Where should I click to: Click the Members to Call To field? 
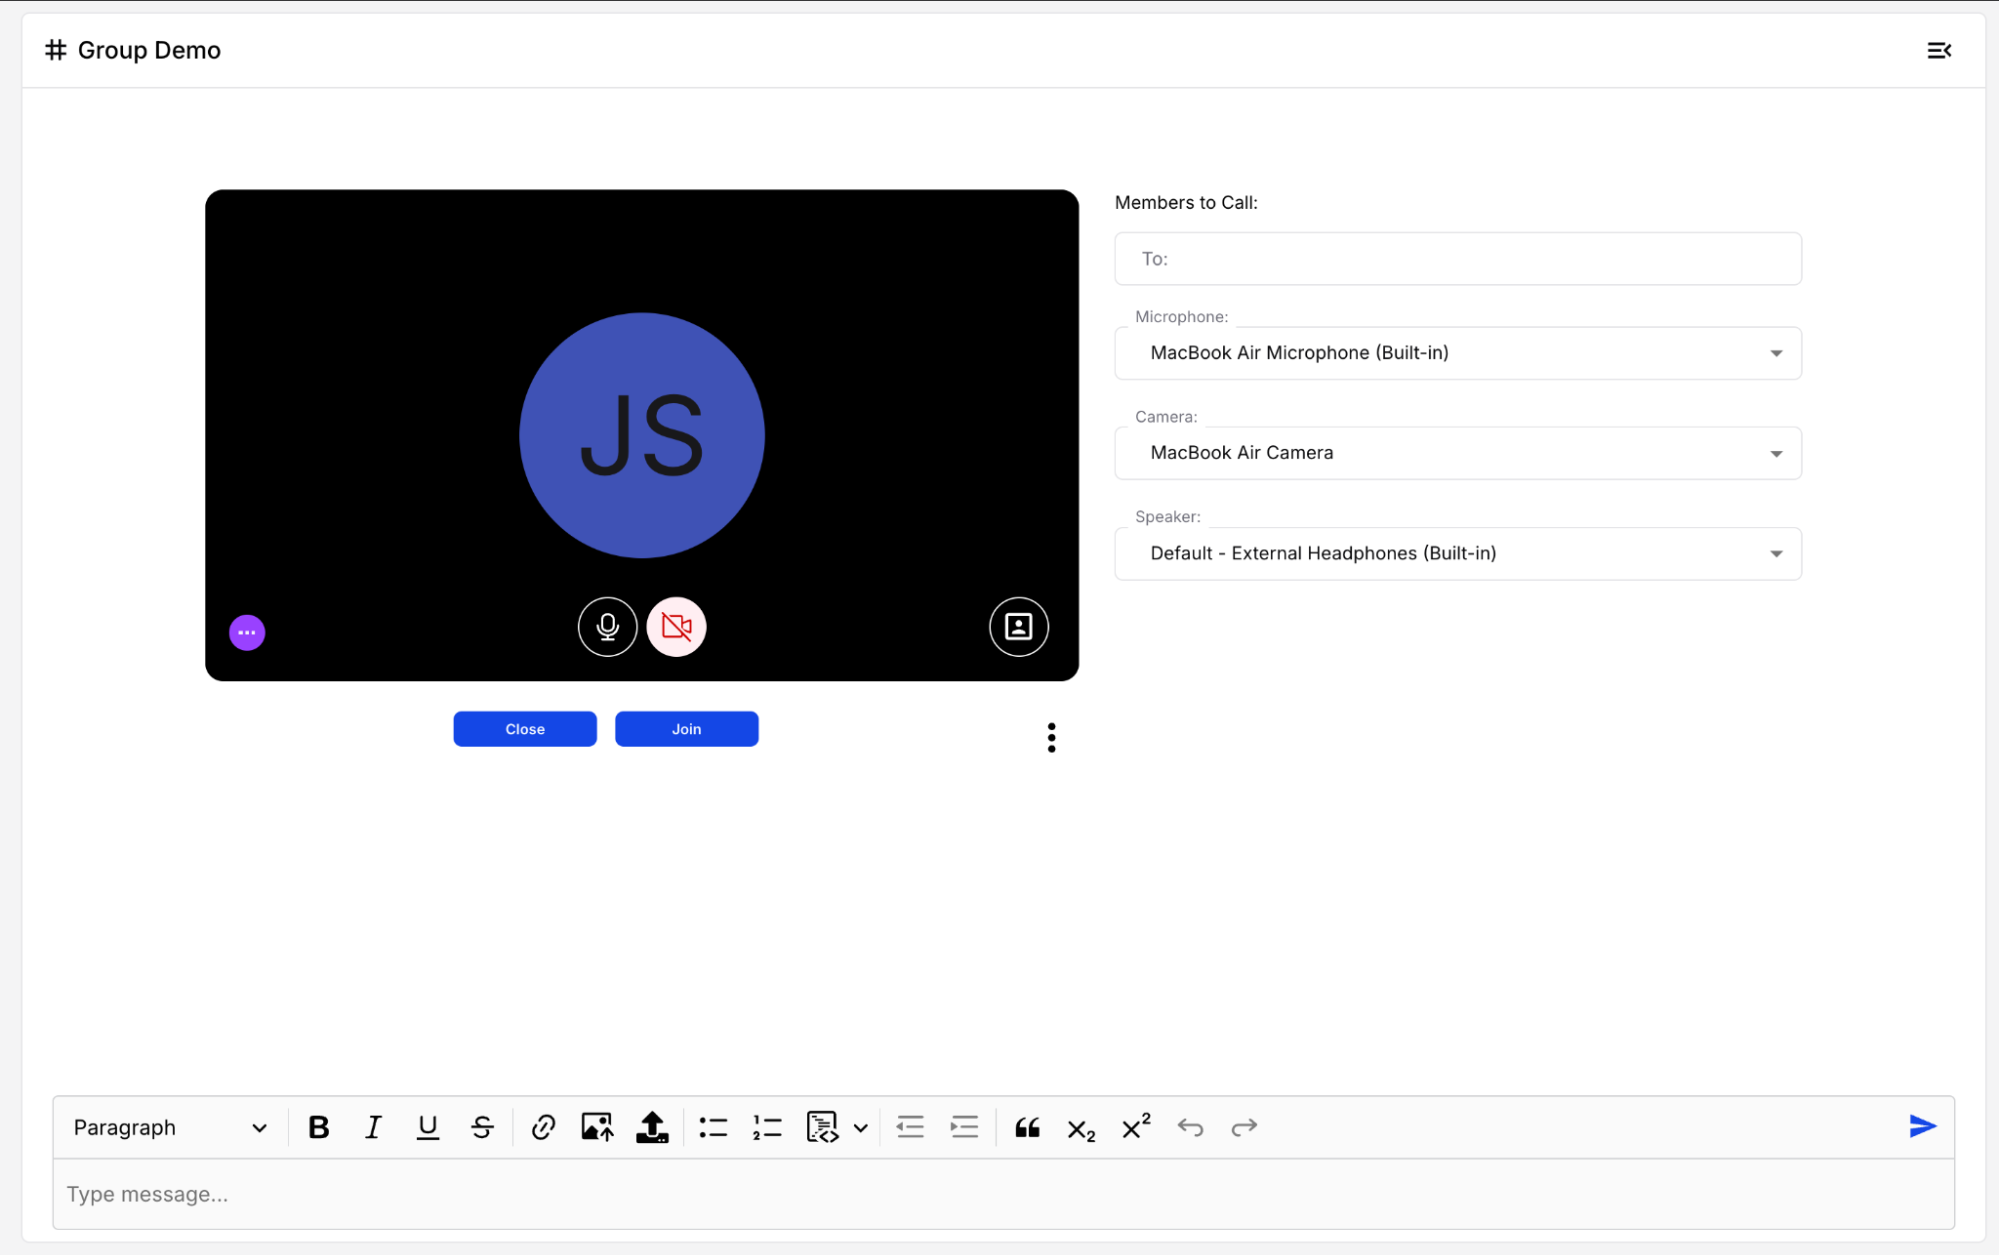(1458, 259)
